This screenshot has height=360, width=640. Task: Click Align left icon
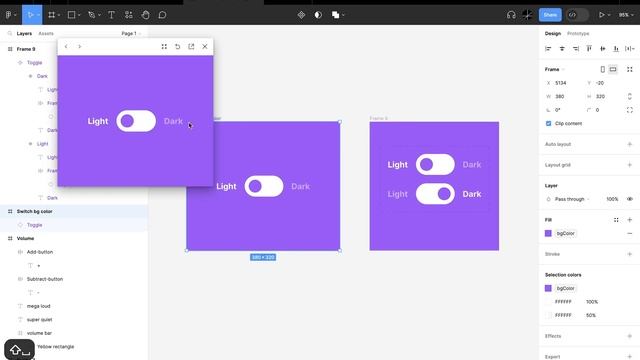(x=548, y=49)
